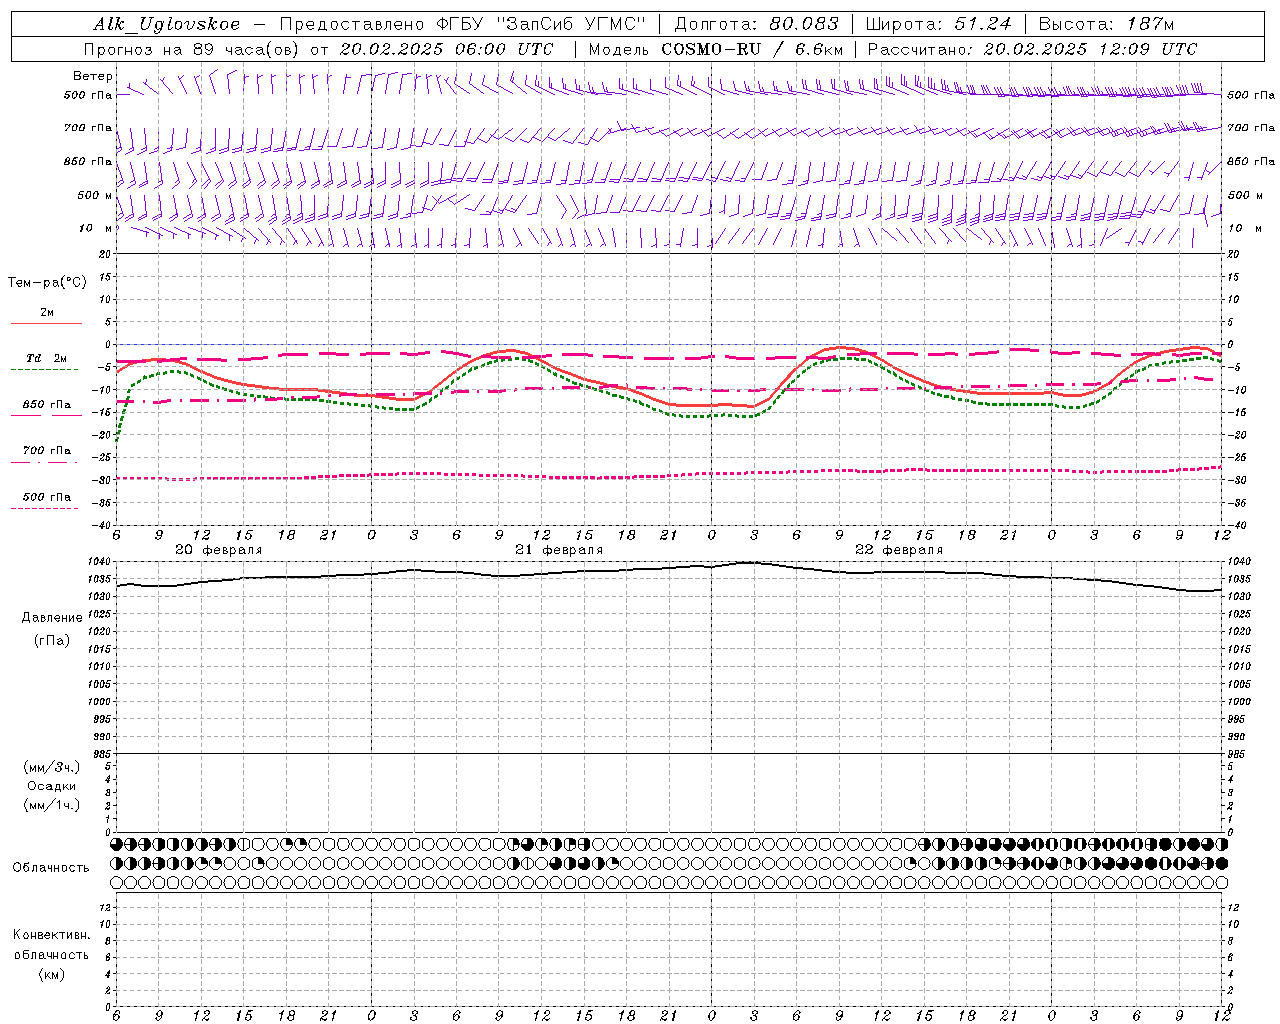Click the '20 февраля' date label

point(219,550)
